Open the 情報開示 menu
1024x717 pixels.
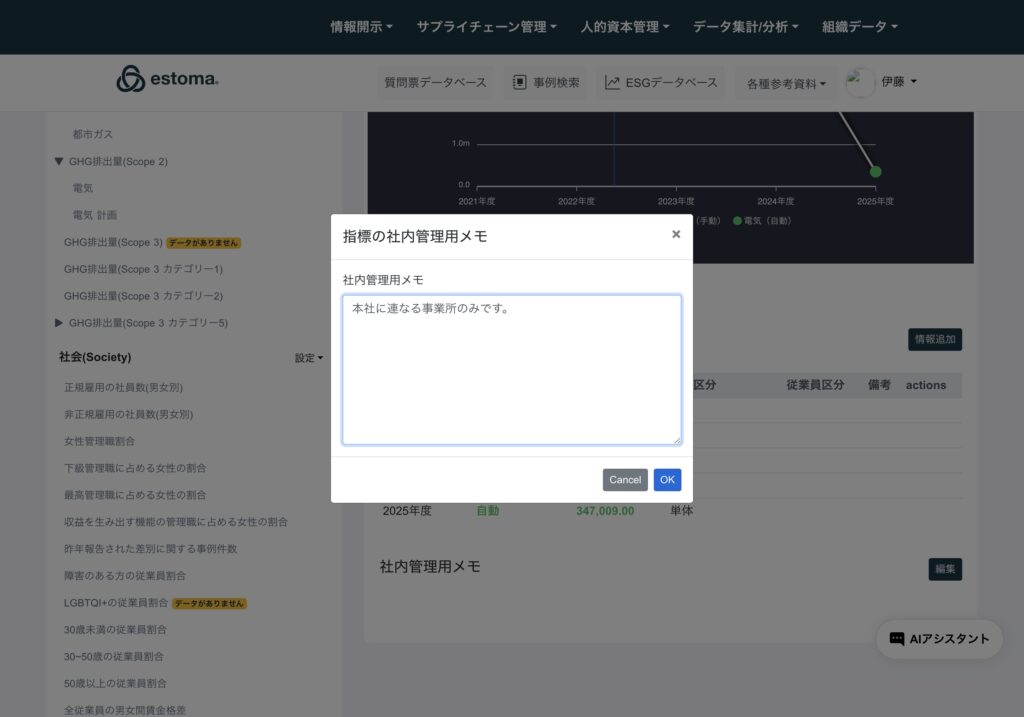coord(361,27)
